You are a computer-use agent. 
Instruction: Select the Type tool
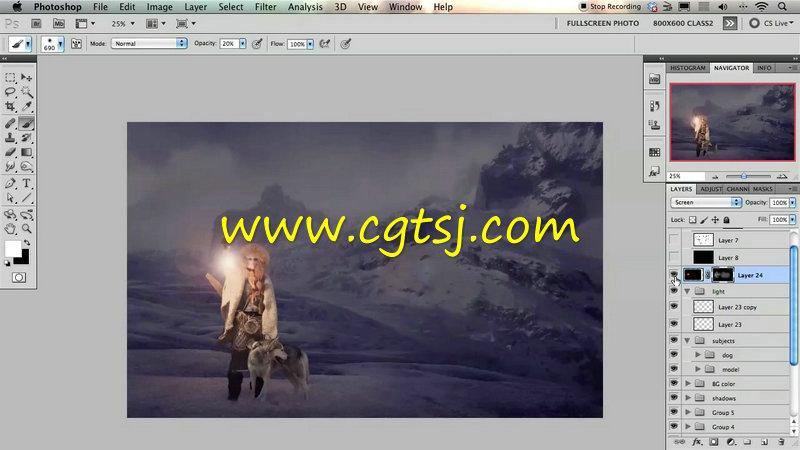click(27, 183)
